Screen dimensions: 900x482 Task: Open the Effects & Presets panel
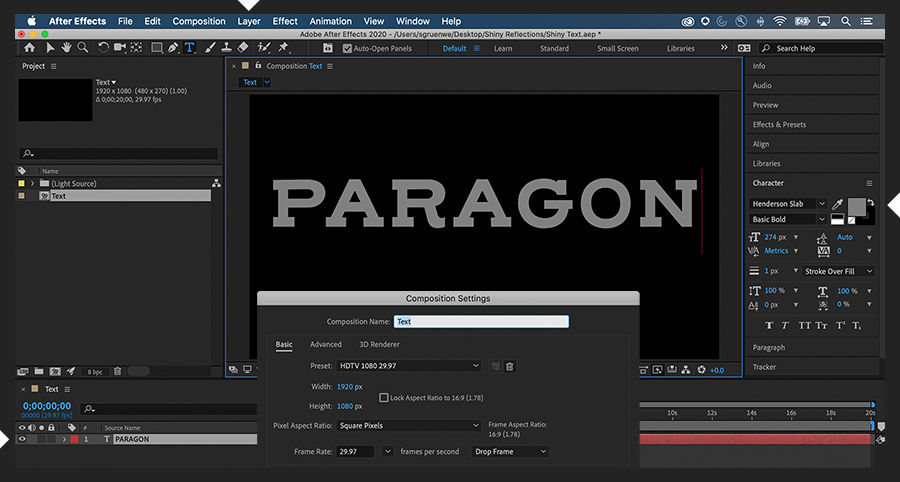[x=779, y=125]
